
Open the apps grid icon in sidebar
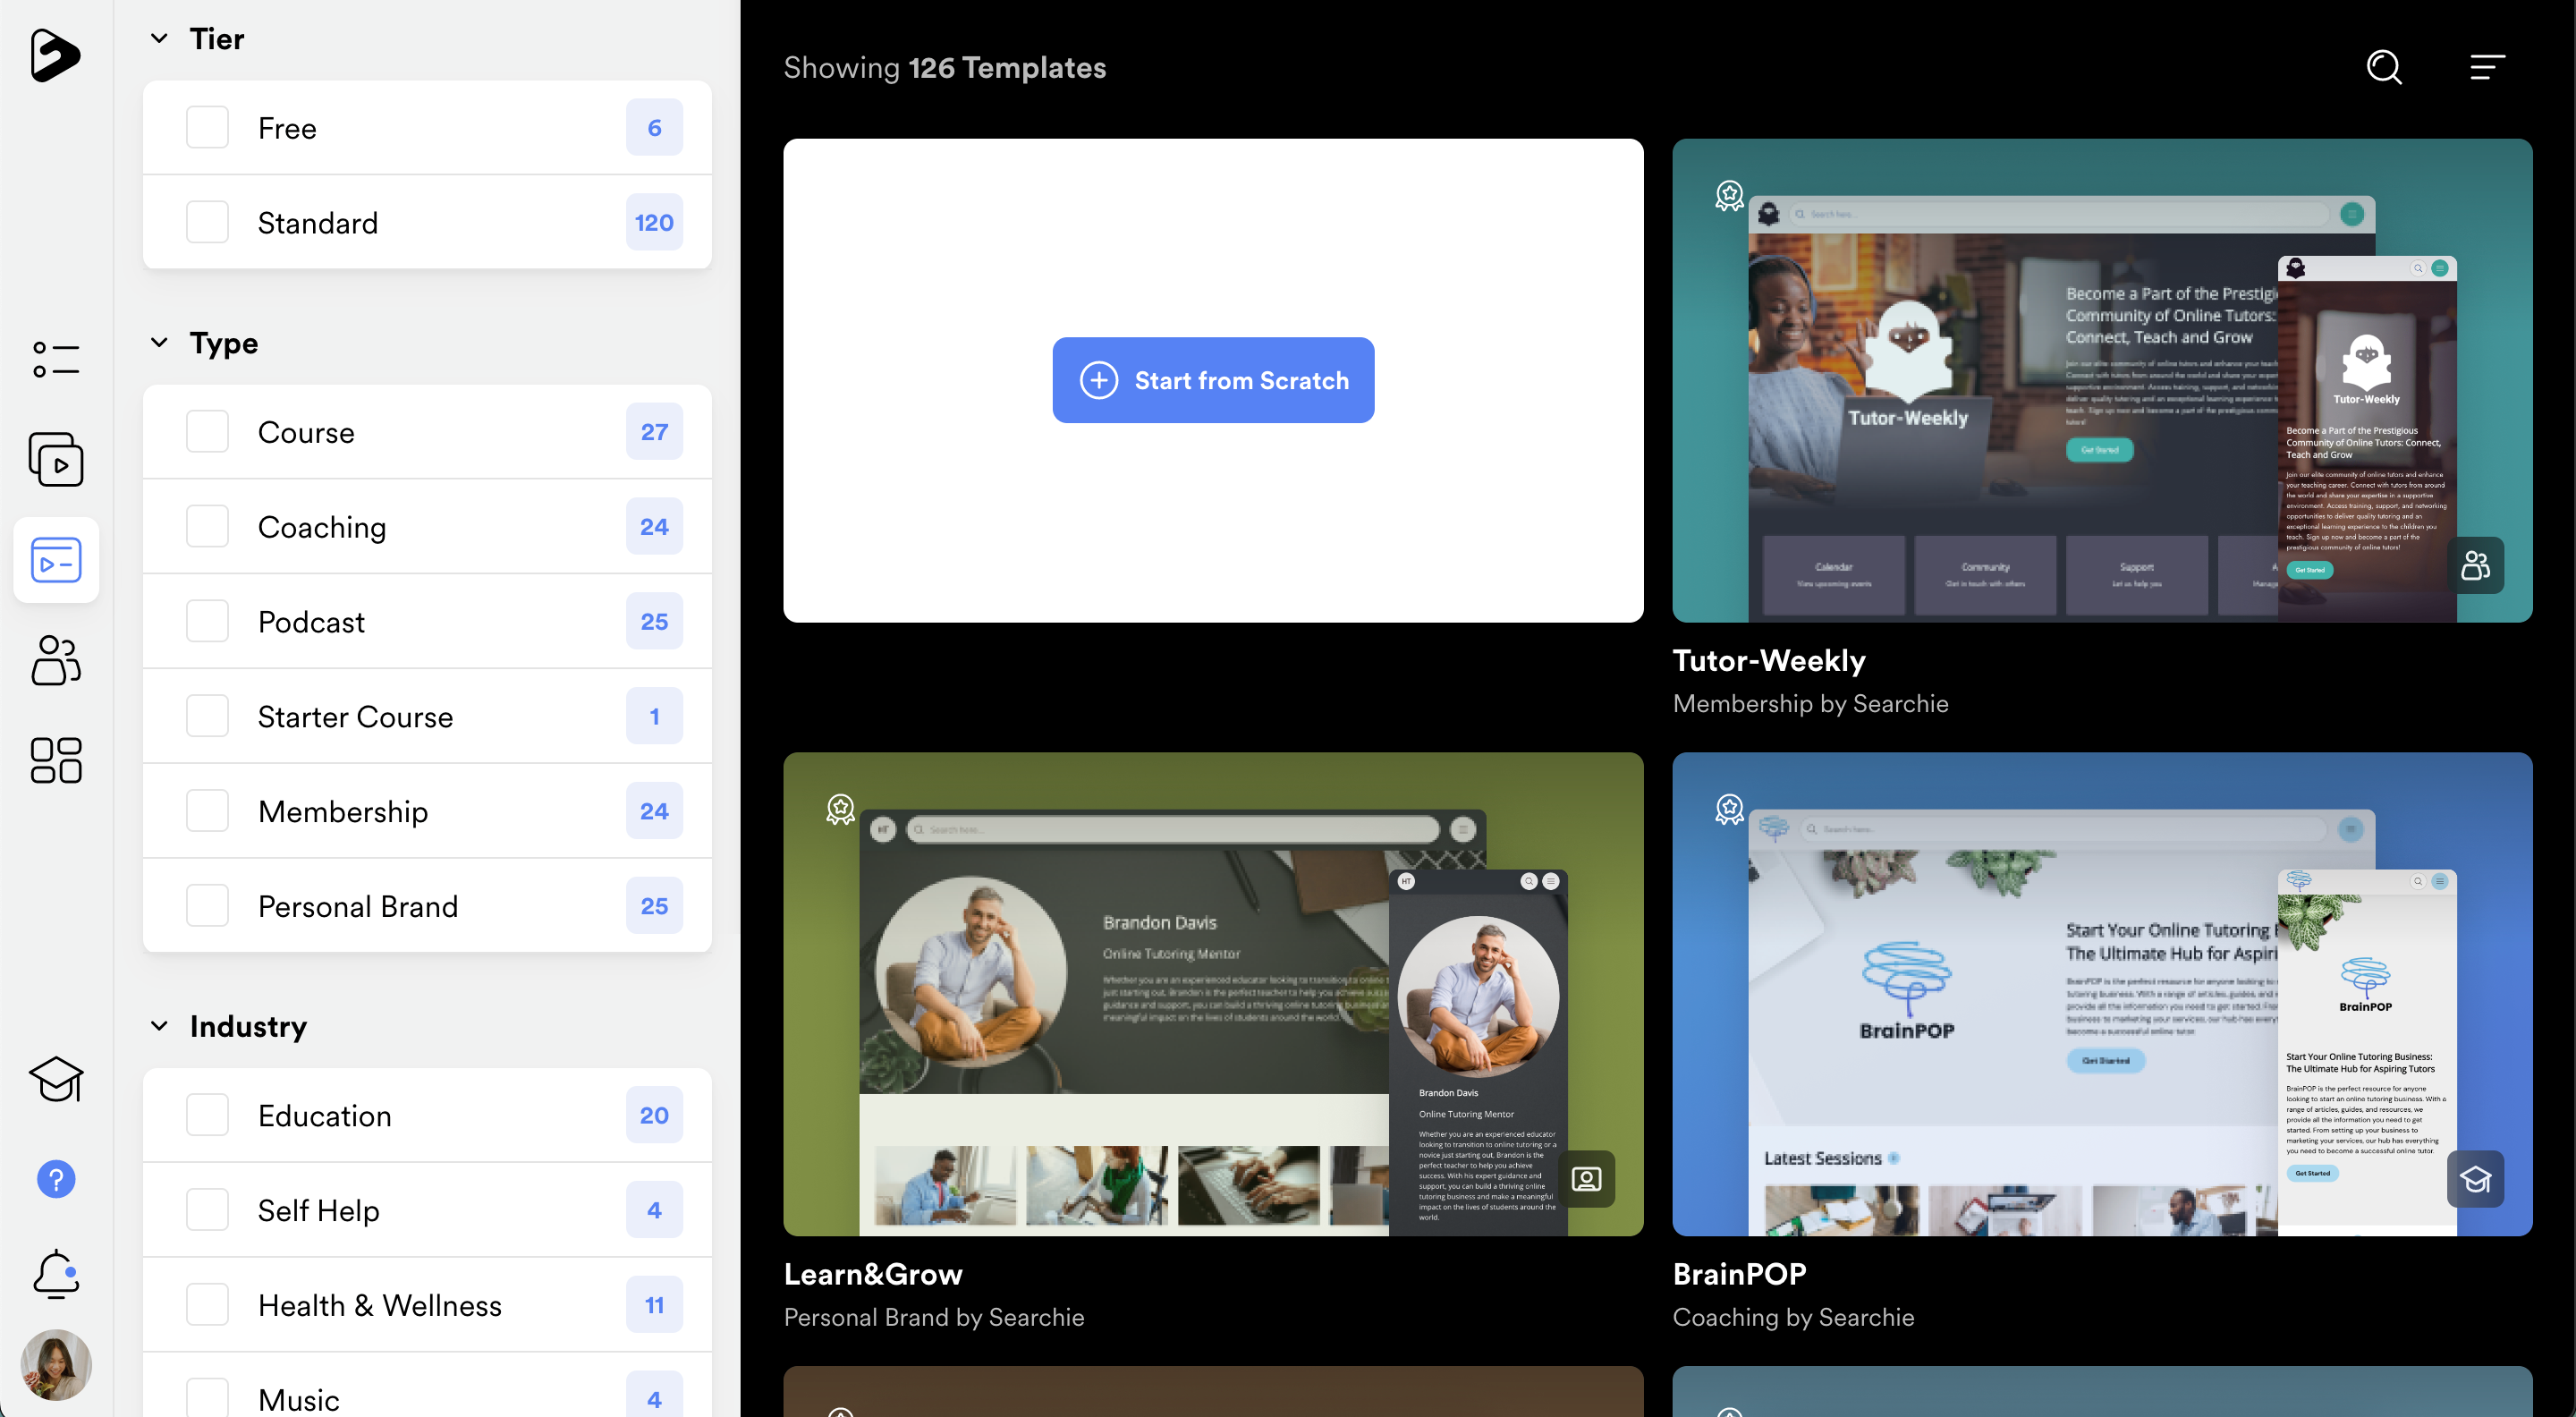[56, 760]
